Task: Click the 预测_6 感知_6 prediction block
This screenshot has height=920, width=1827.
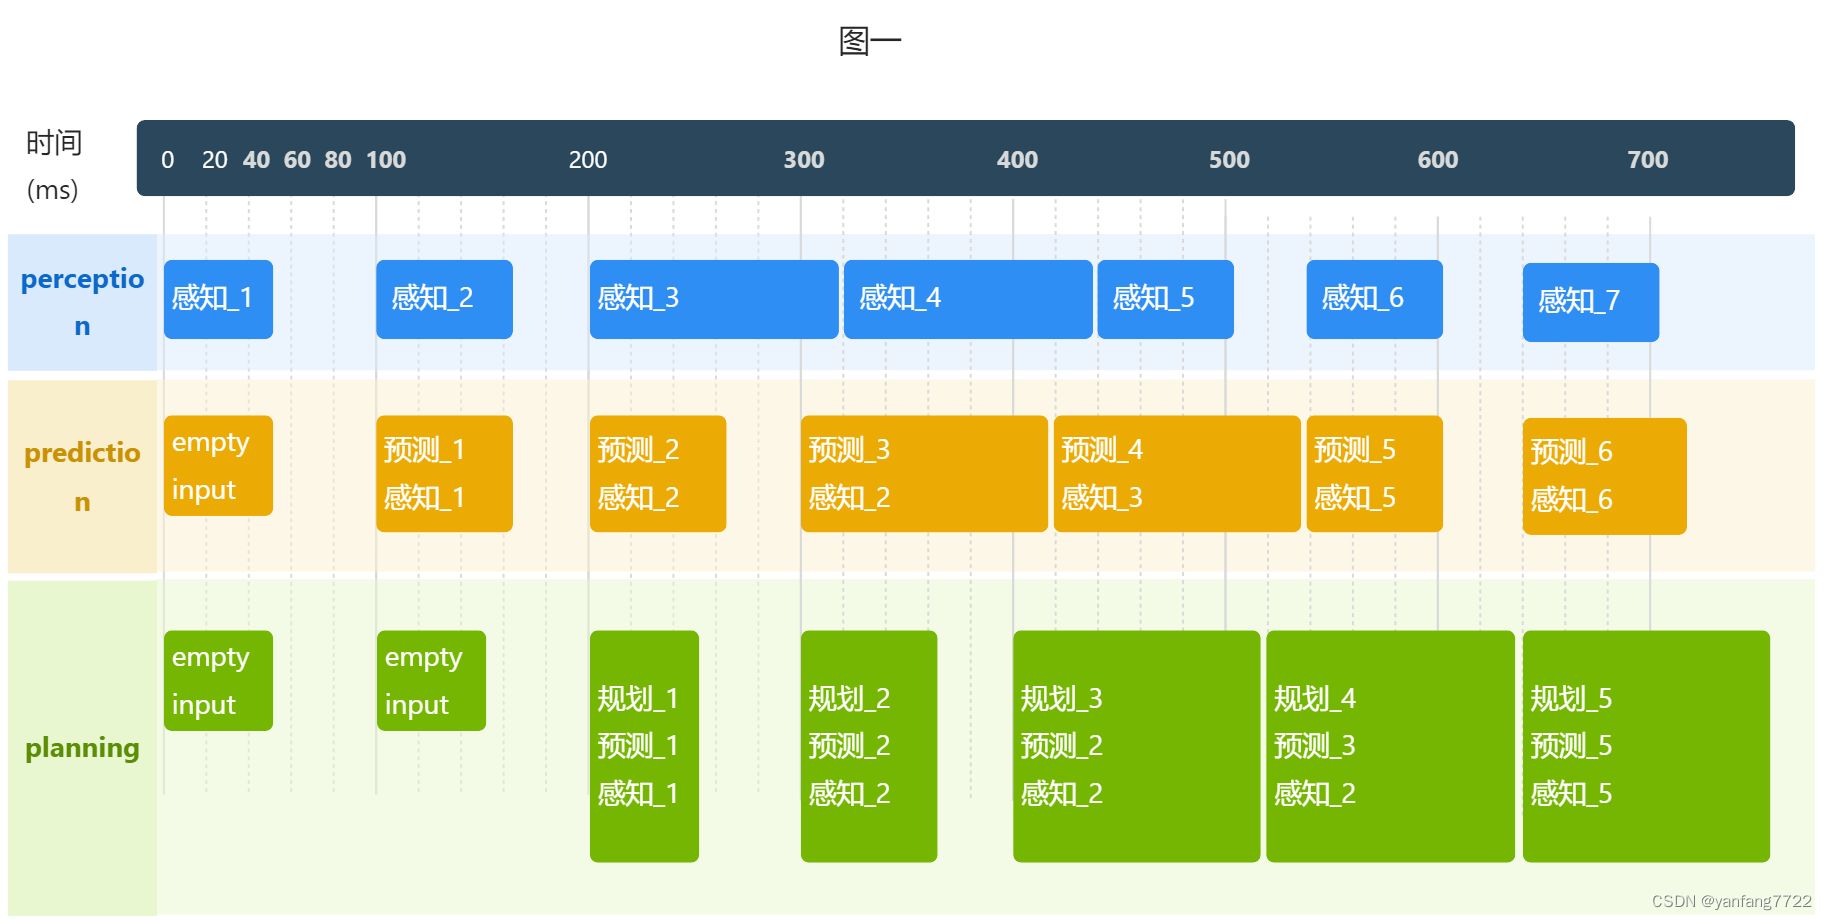Action: [1604, 476]
